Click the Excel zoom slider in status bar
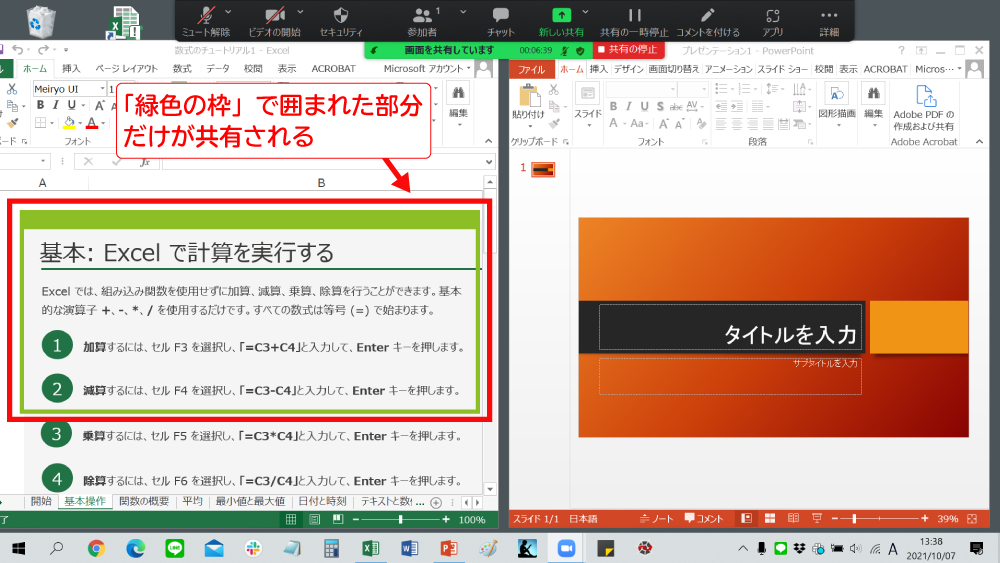Viewport: 1000px width, 563px height. (401, 520)
